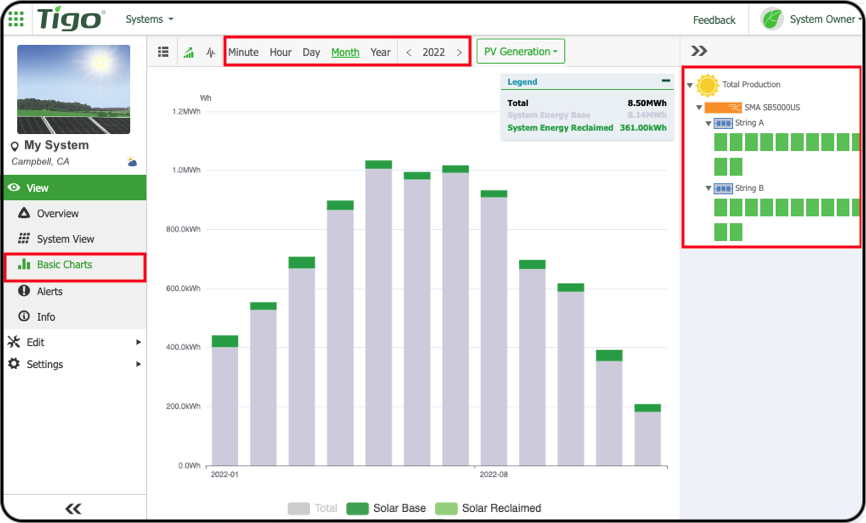Click the grey Total swatch
The height and width of the screenshot is (523, 866).
tap(299, 508)
